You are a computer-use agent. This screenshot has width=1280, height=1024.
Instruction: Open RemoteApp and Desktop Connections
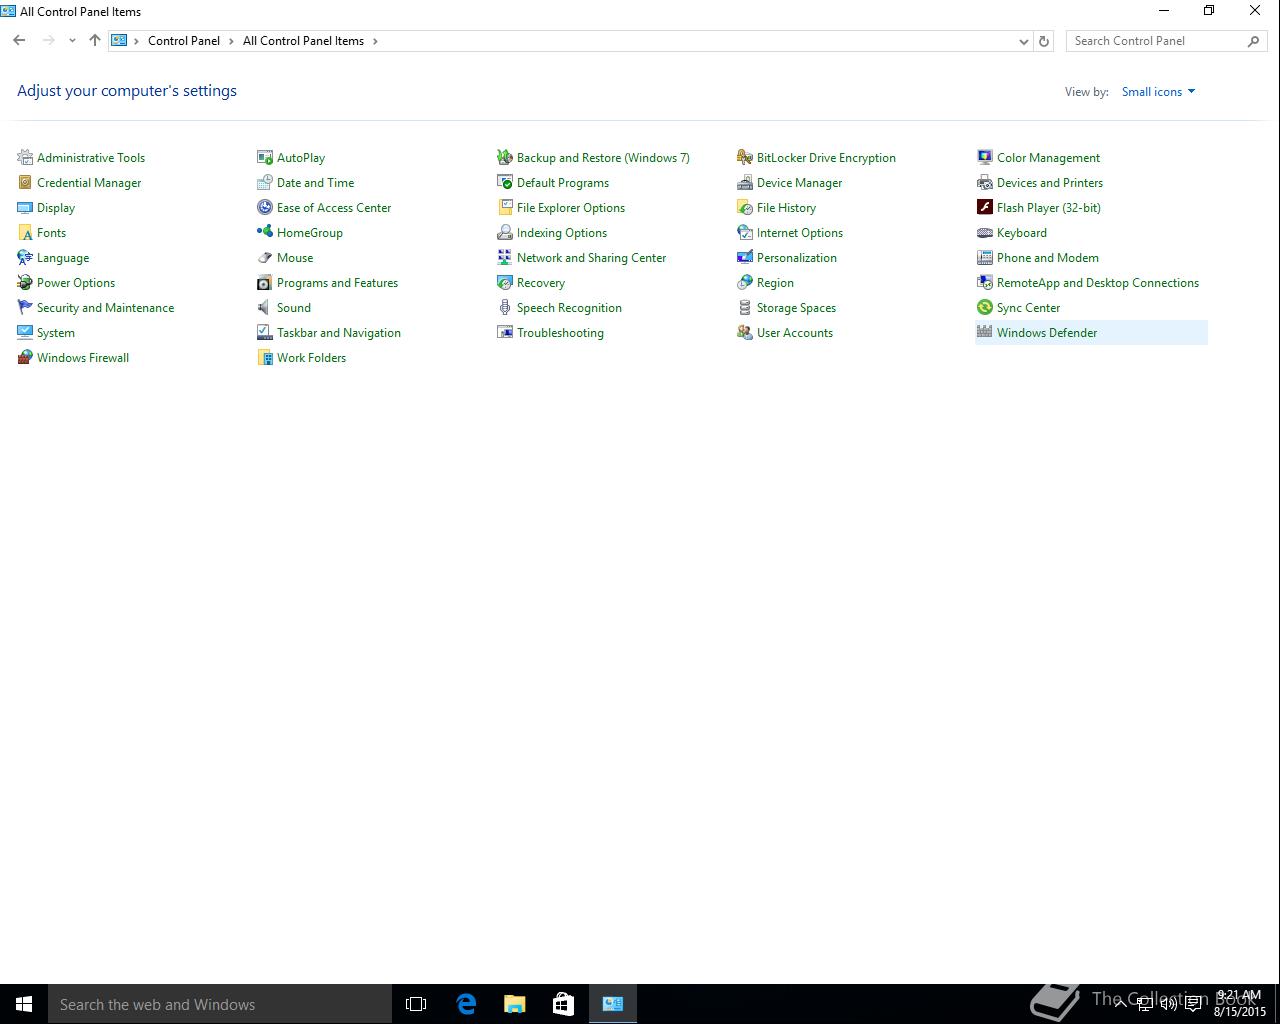pyautogui.click(x=1098, y=283)
